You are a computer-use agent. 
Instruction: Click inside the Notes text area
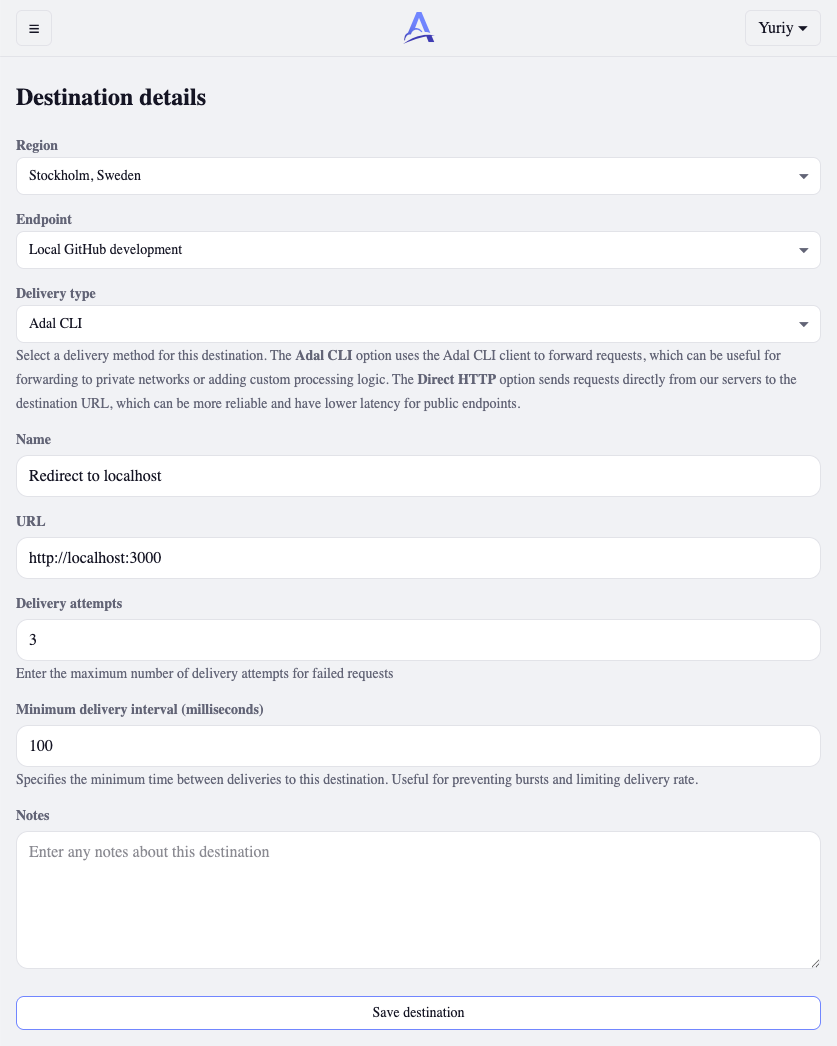click(x=418, y=900)
